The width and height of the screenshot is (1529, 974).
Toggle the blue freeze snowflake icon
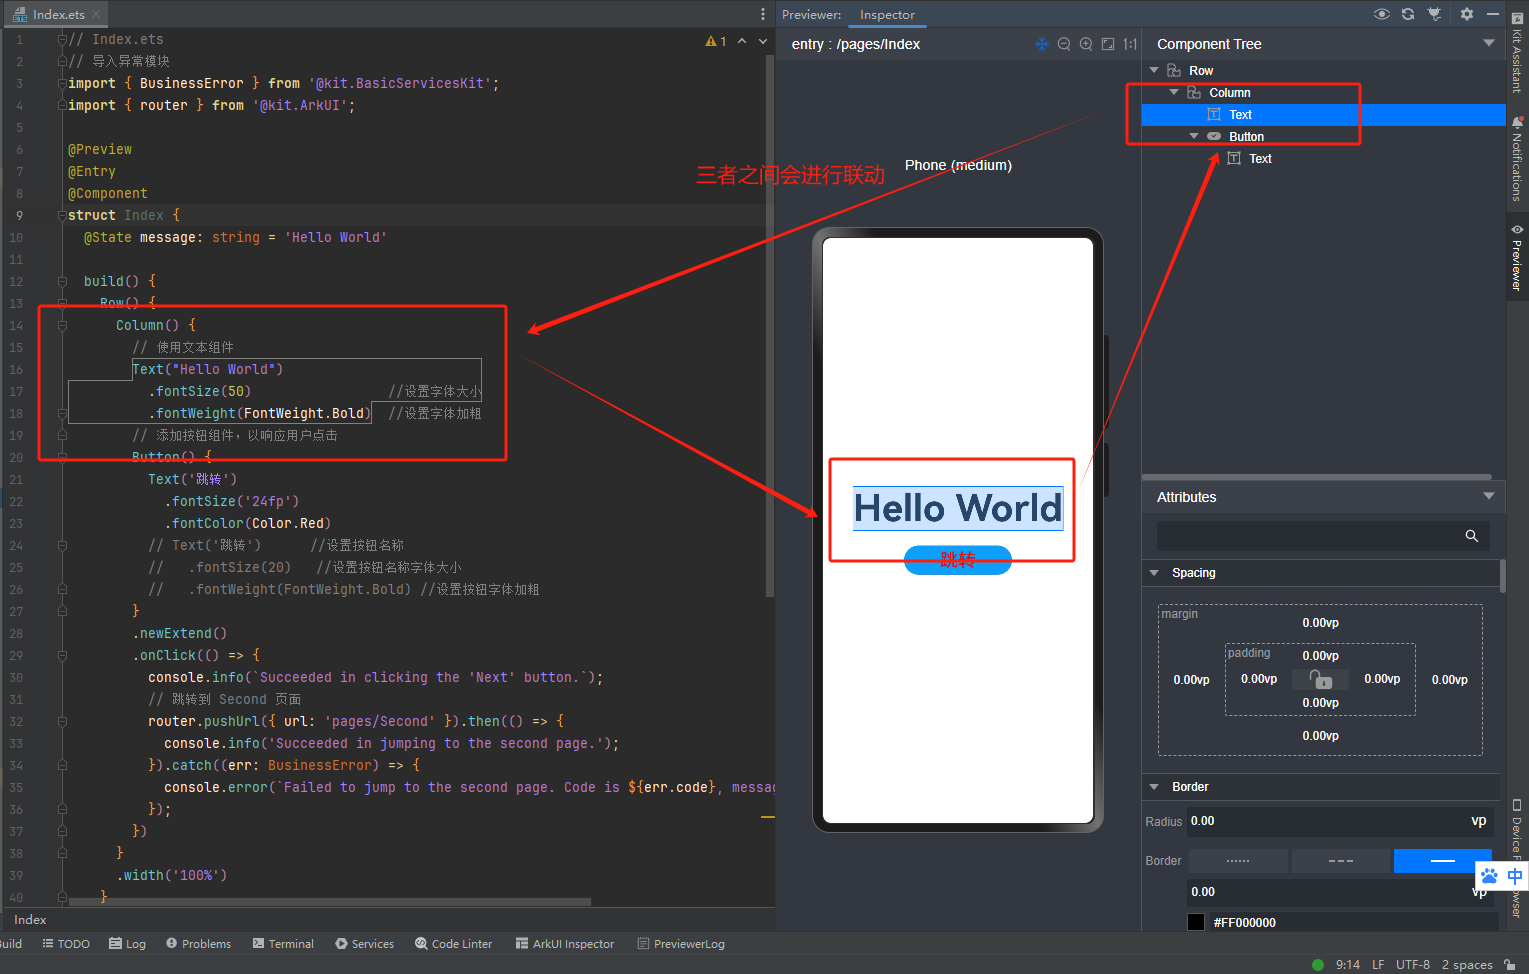[1042, 44]
